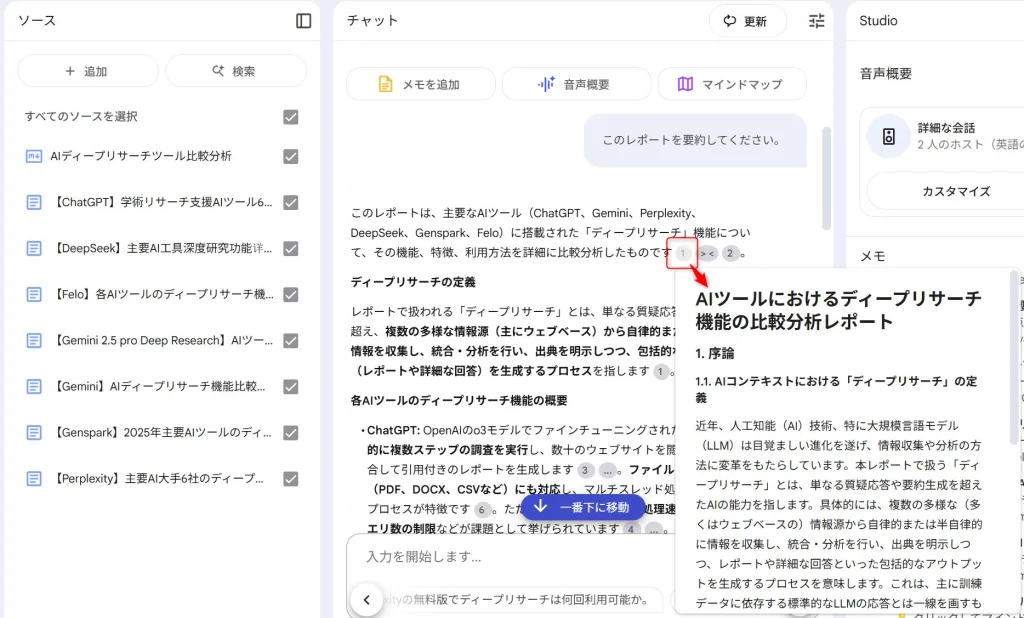Uncheck the 【Perplexity】 source checkbox
Screen dimensions: 1024x618
click(x=291, y=479)
